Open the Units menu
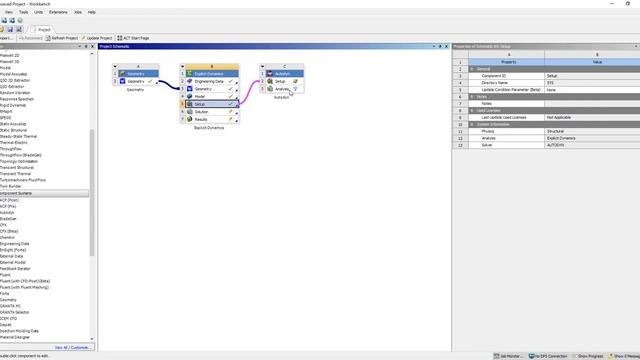 point(38,12)
